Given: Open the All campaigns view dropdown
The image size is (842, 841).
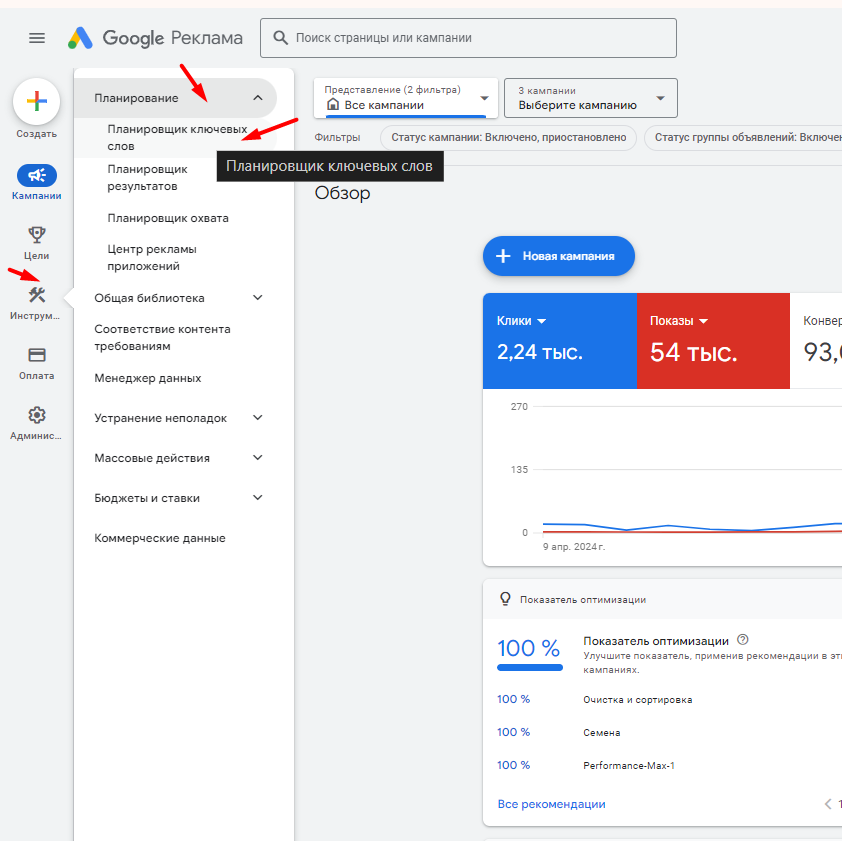Looking at the screenshot, I should point(406,98).
